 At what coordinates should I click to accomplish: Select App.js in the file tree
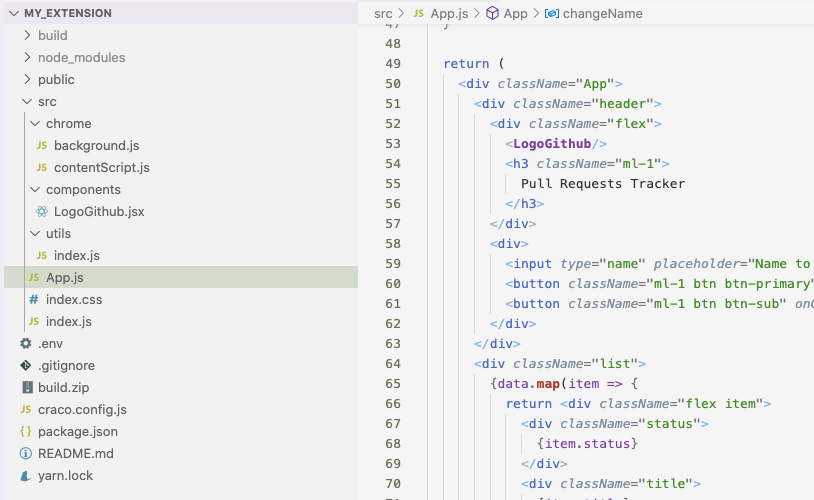[64, 278]
